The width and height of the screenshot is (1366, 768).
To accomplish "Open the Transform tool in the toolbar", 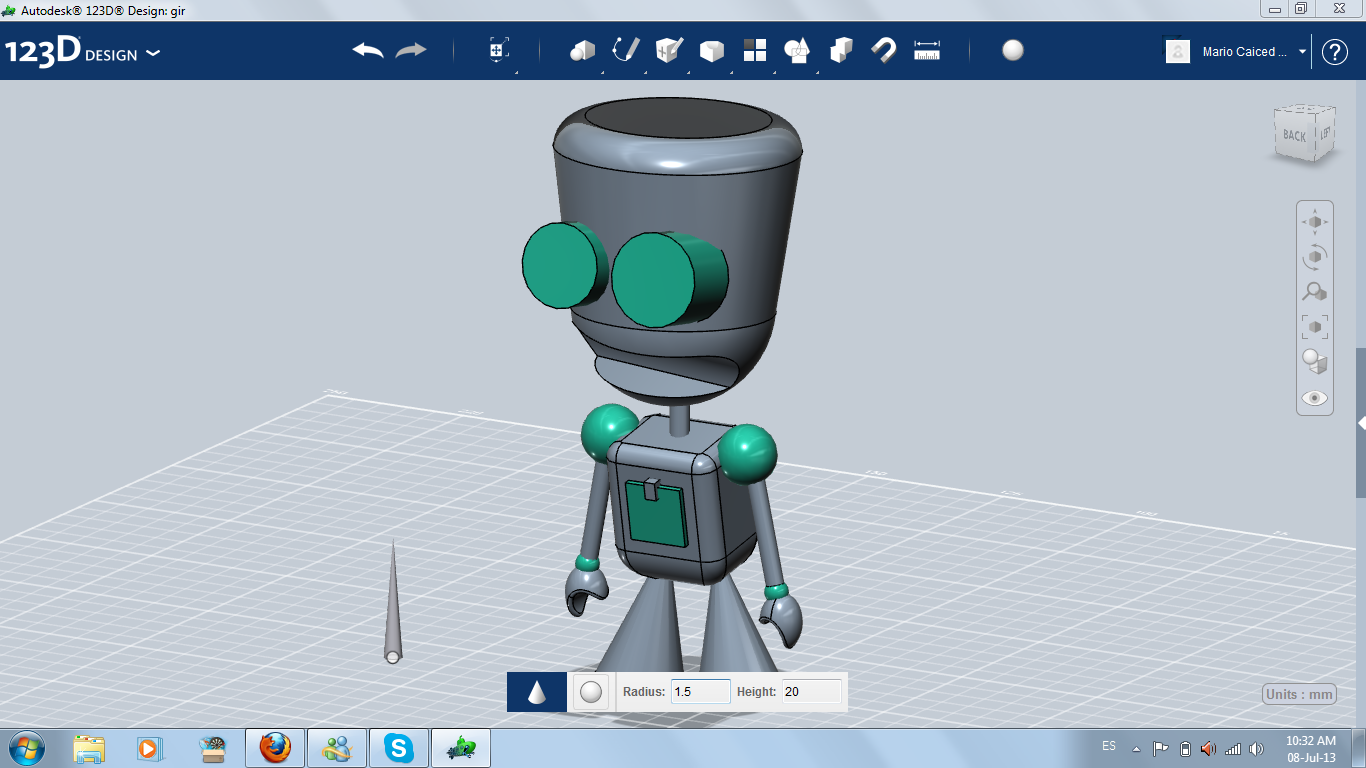I will (x=498, y=50).
